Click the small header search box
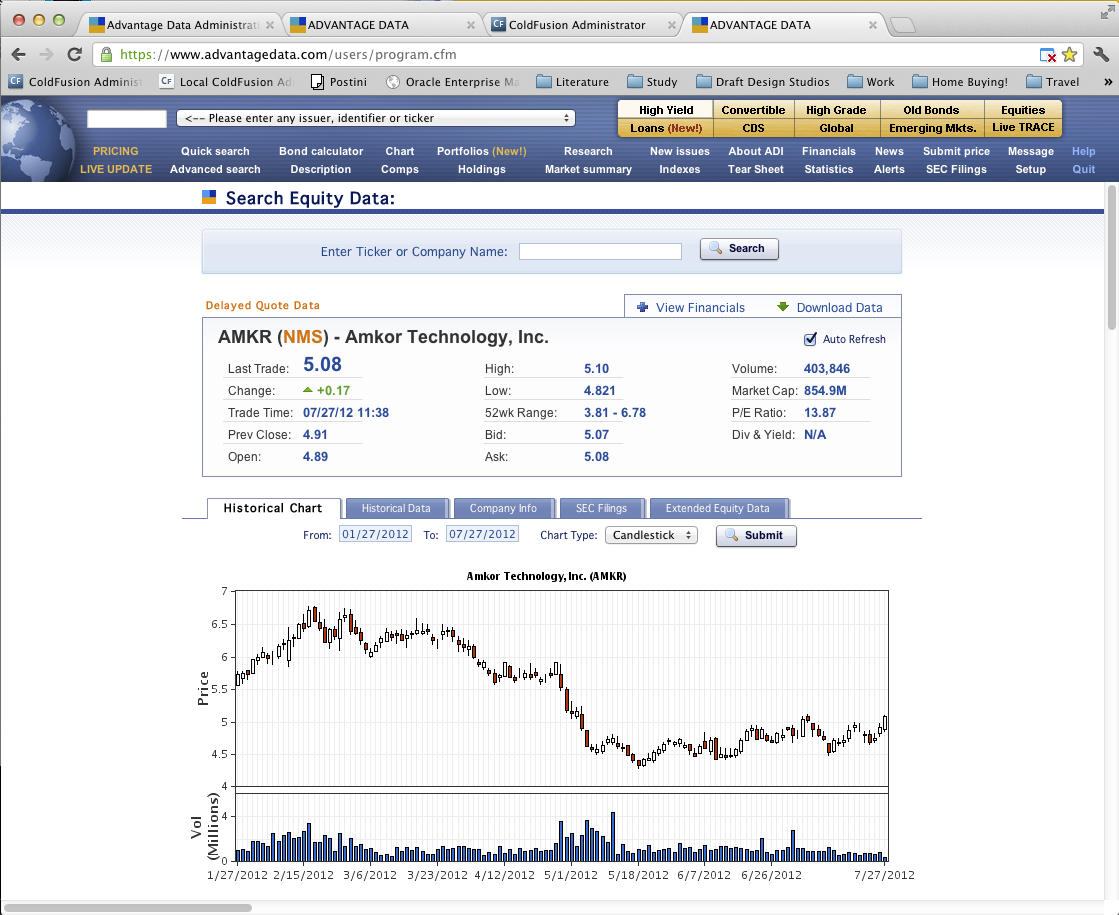 127,118
